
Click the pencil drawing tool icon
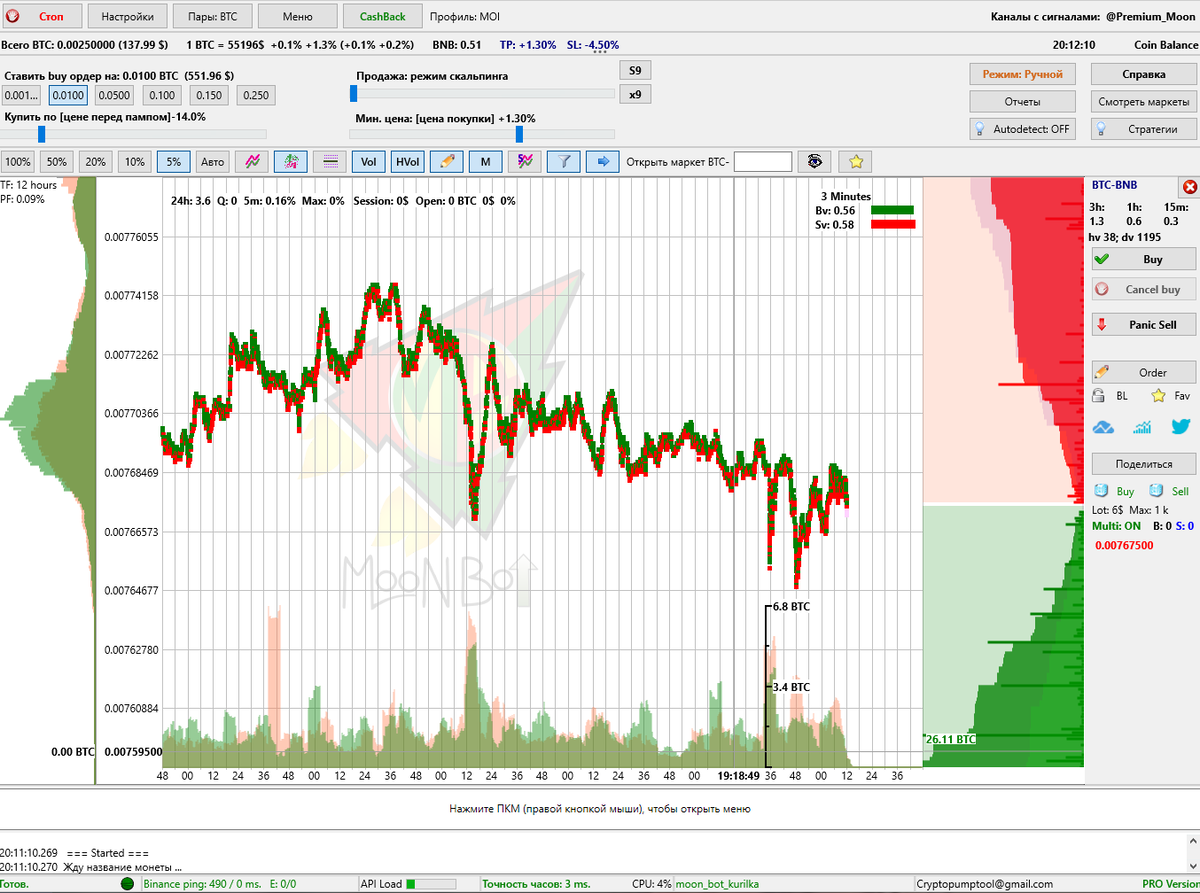point(447,161)
